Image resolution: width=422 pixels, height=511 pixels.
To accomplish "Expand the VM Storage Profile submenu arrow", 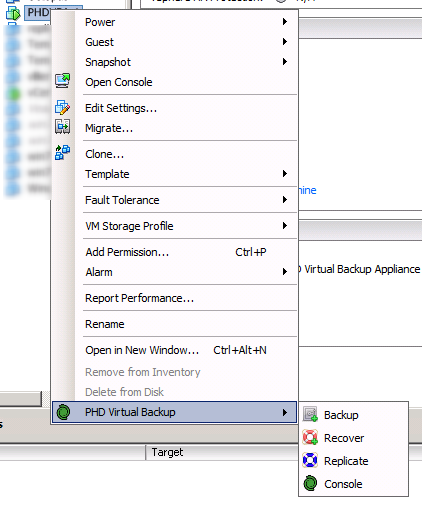I will pos(285,226).
